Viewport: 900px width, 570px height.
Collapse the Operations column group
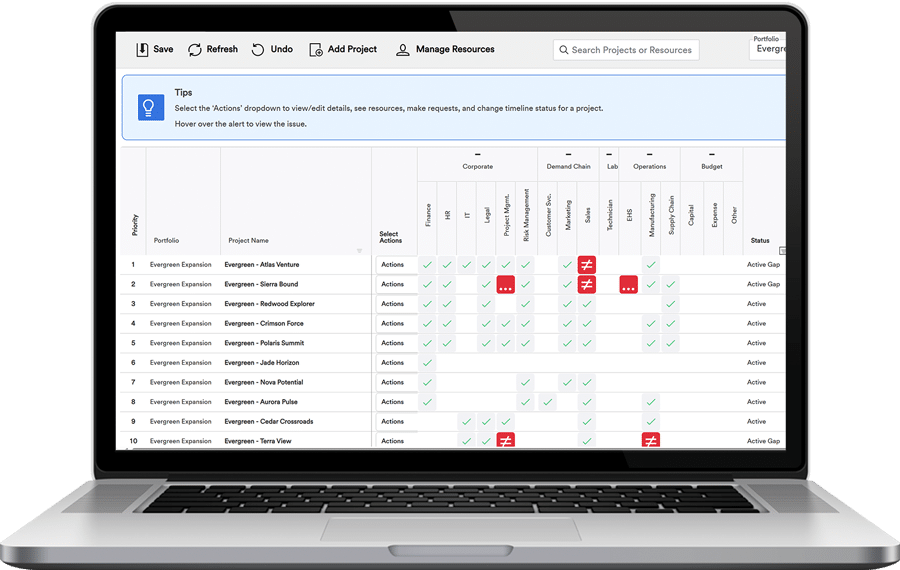tap(649, 155)
